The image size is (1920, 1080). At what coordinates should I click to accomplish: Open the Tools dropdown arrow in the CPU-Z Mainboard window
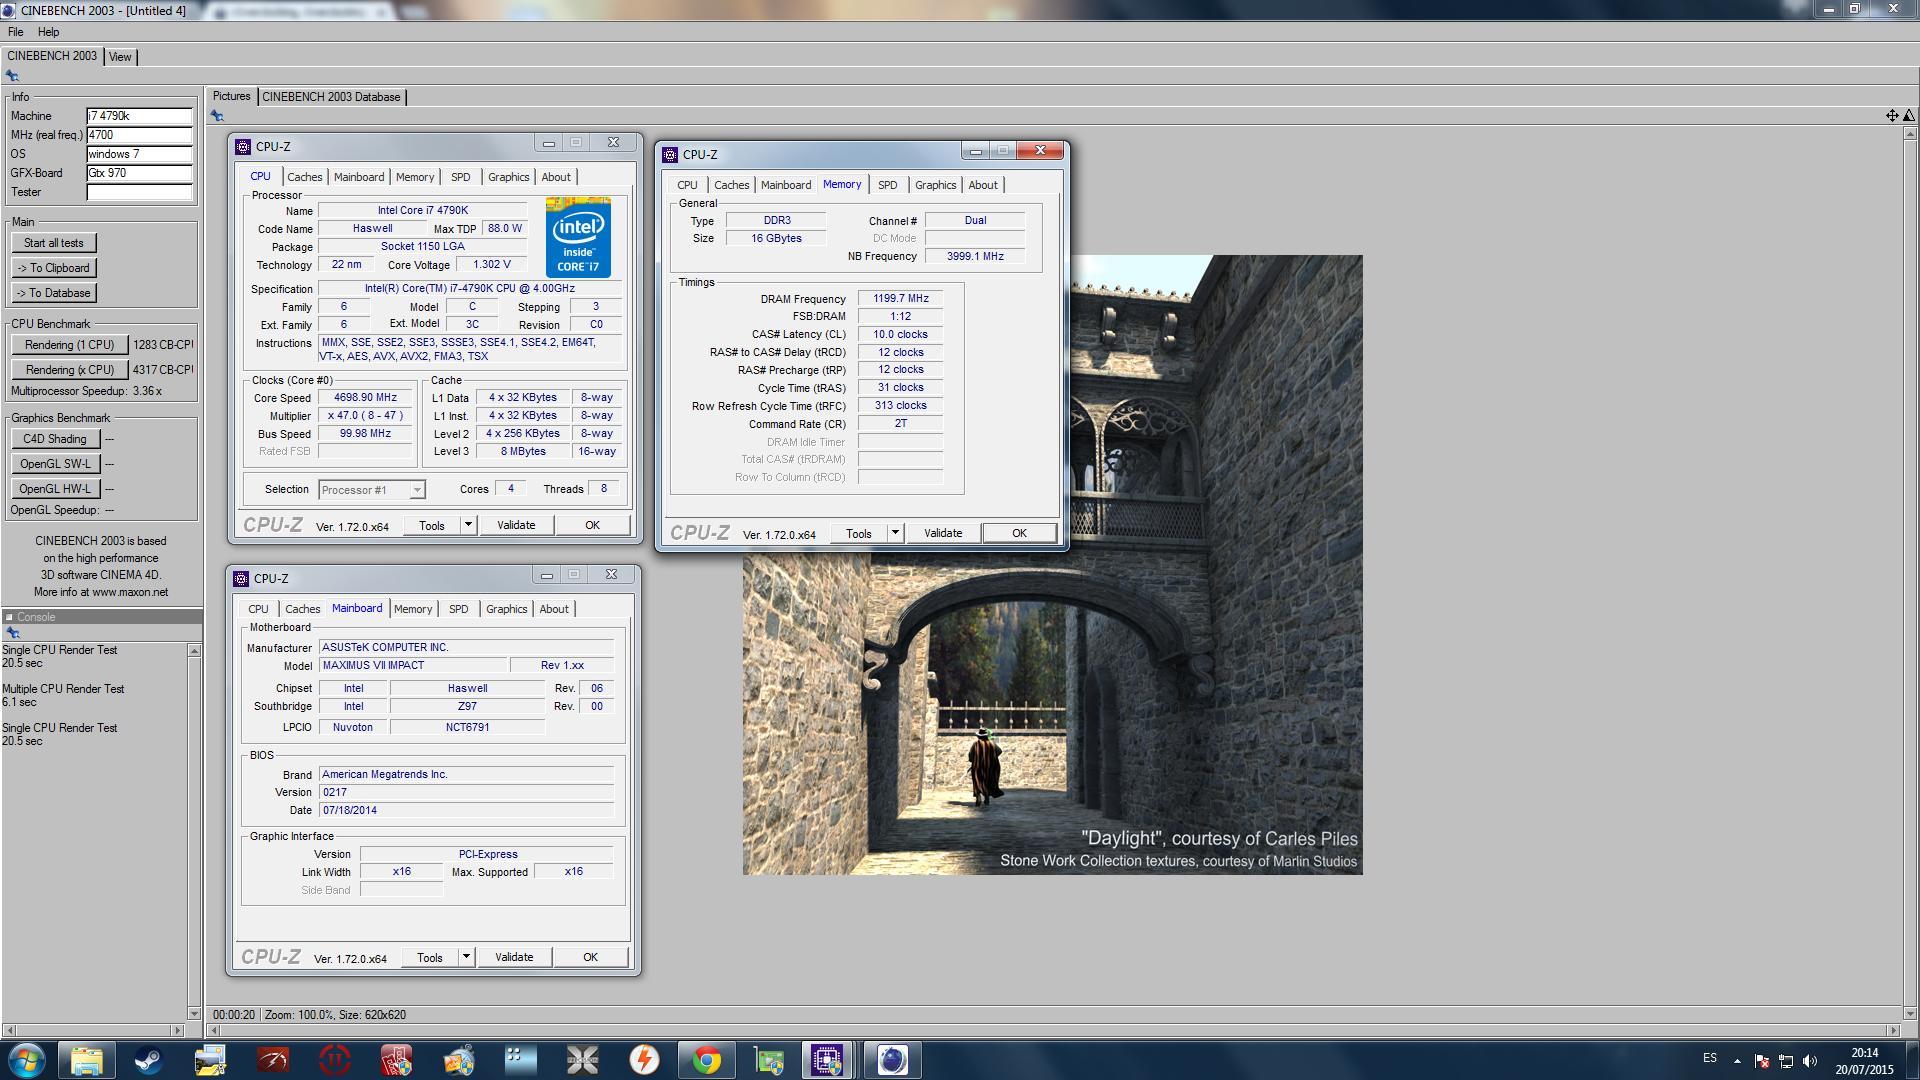coord(466,957)
